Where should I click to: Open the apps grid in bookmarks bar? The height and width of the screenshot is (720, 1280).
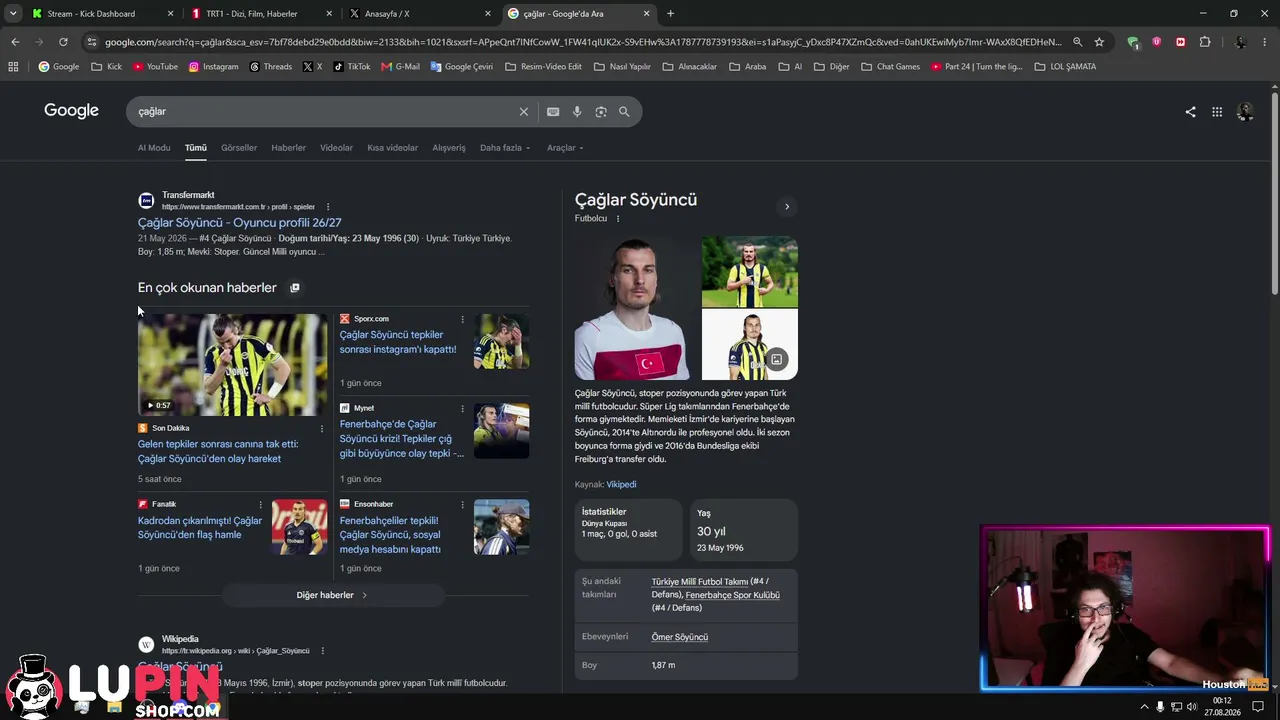[x=13, y=67]
